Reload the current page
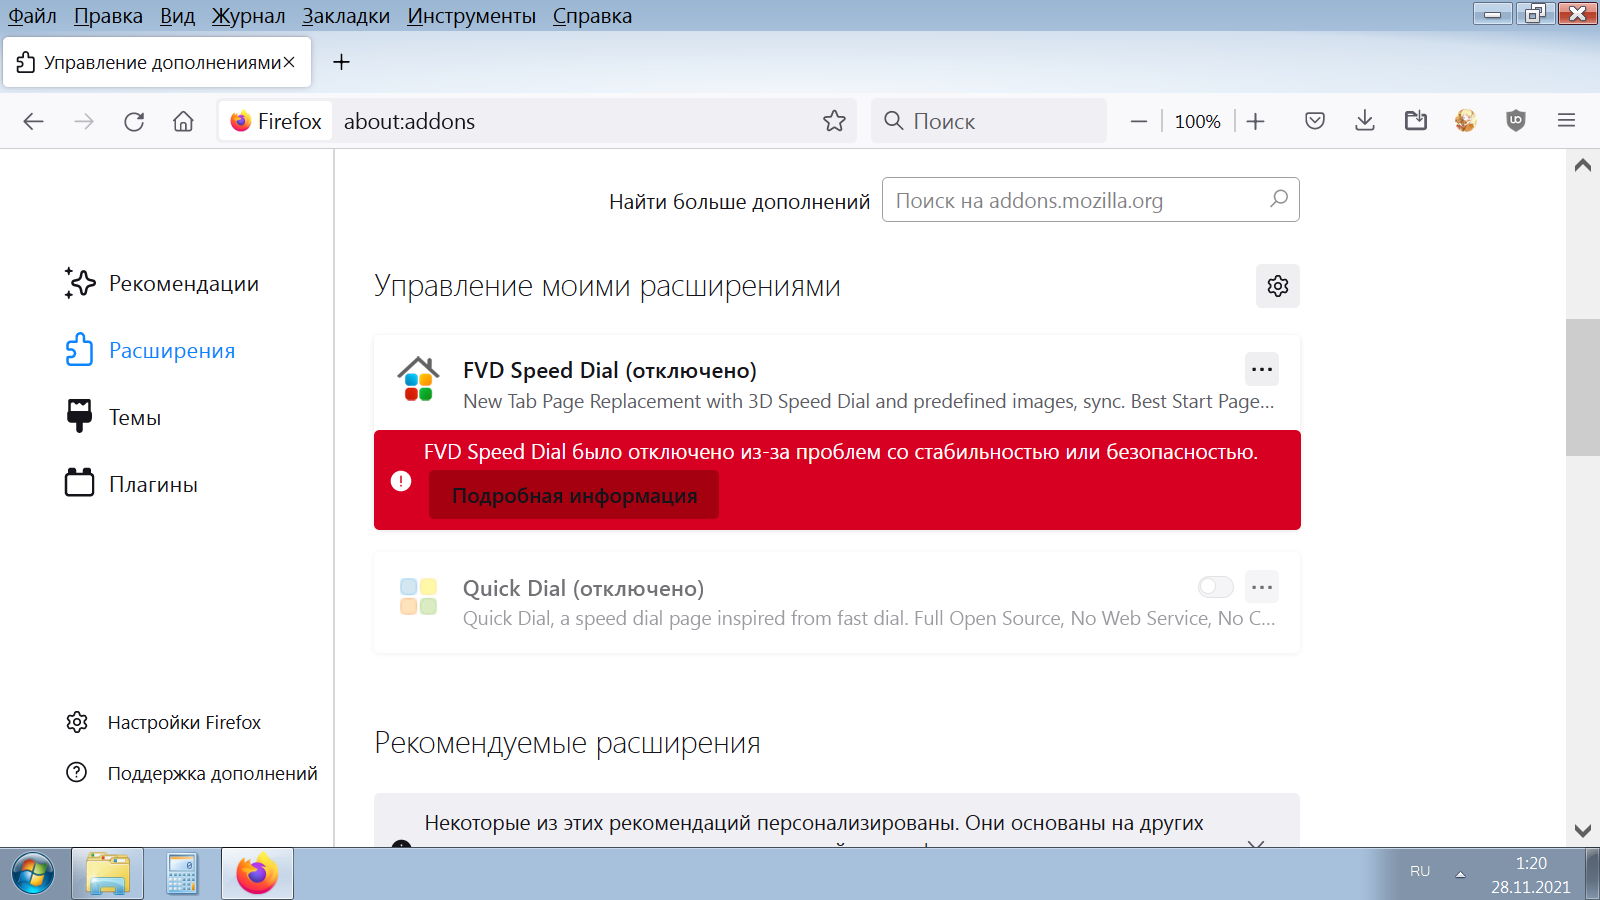The width and height of the screenshot is (1600, 900). pos(134,121)
